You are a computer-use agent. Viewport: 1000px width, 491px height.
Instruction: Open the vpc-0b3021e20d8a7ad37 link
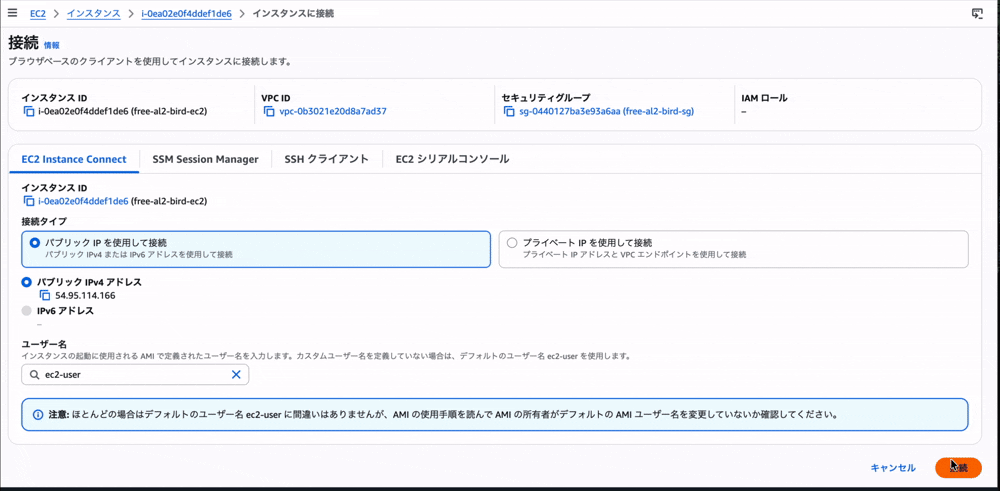tap(333, 112)
